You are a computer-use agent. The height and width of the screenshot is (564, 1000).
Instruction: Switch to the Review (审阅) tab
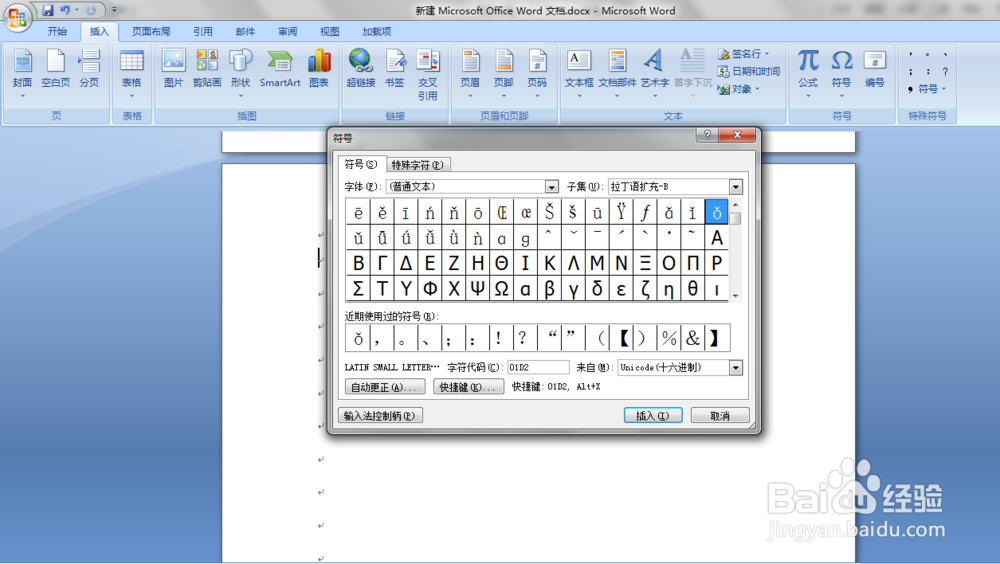tap(287, 31)
